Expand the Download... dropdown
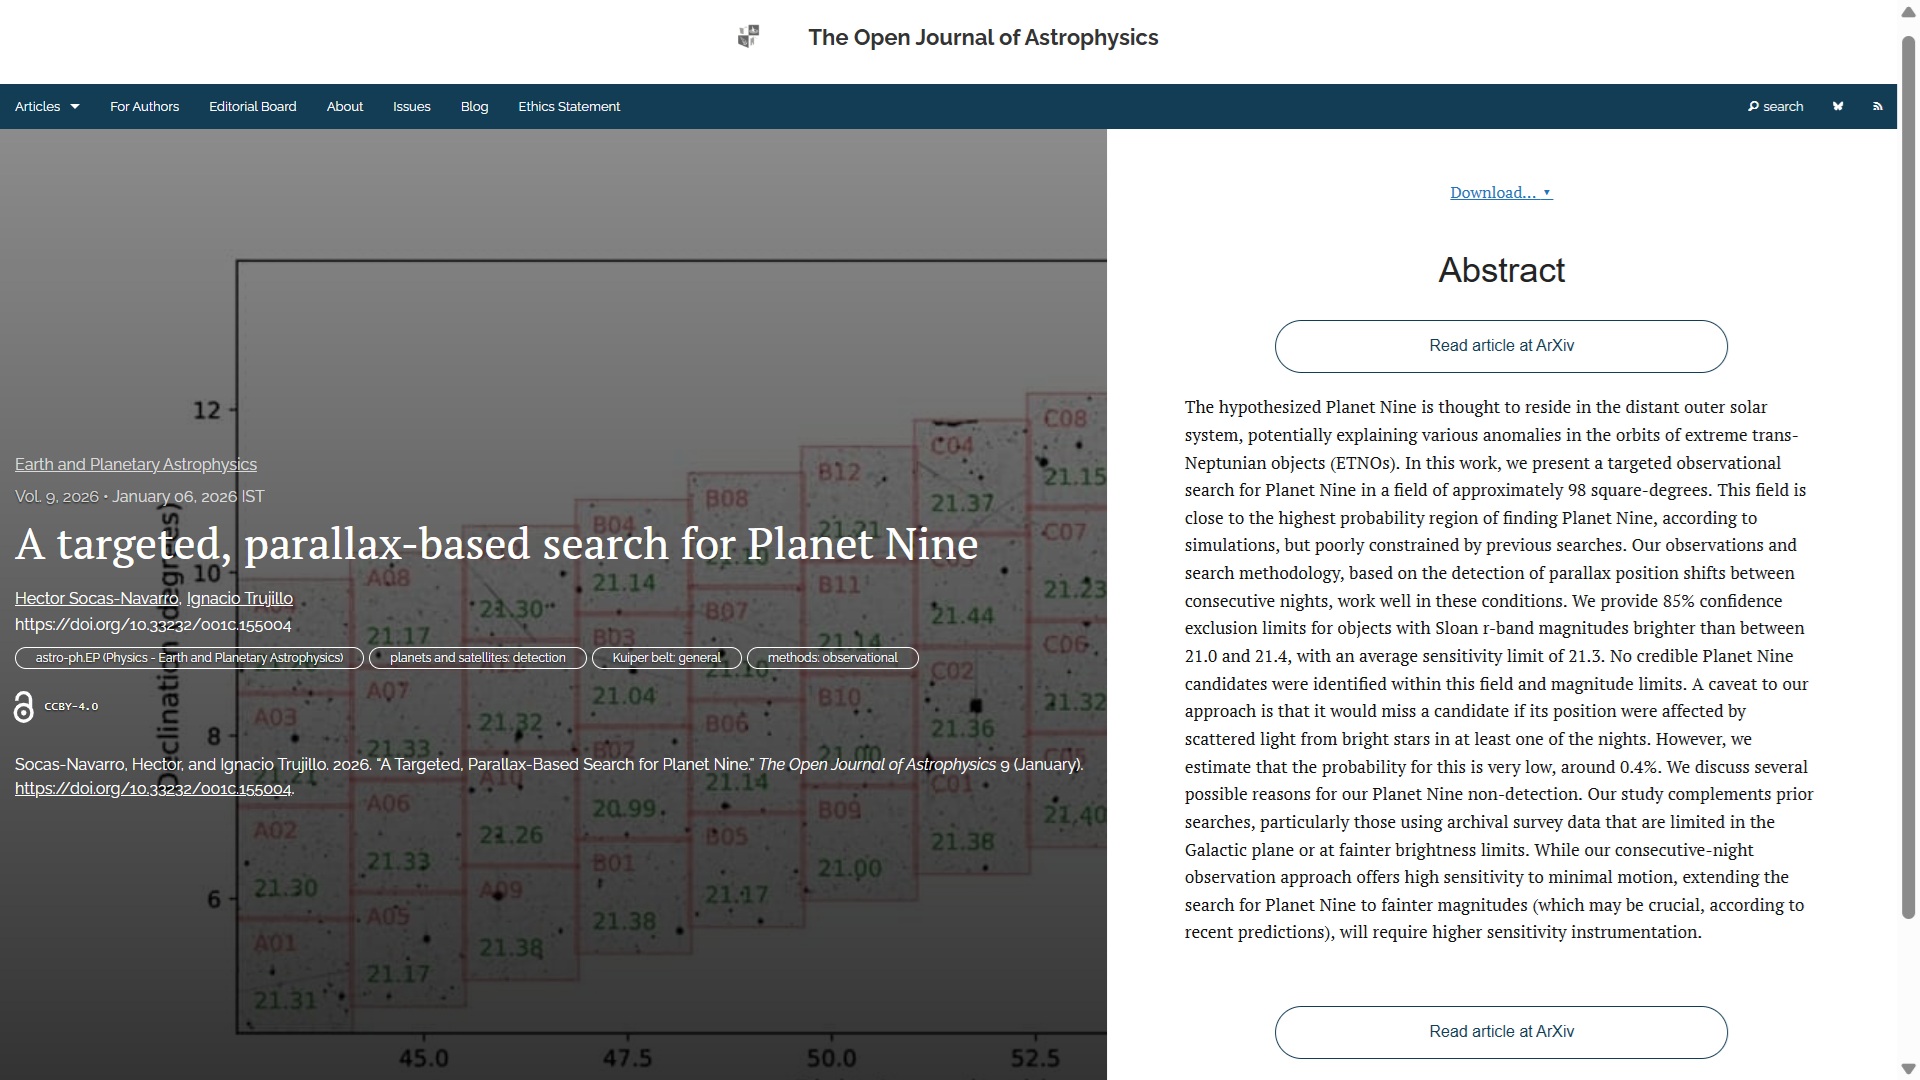The width and height of the screenshot is (1920, 1080). [1500, 192]
